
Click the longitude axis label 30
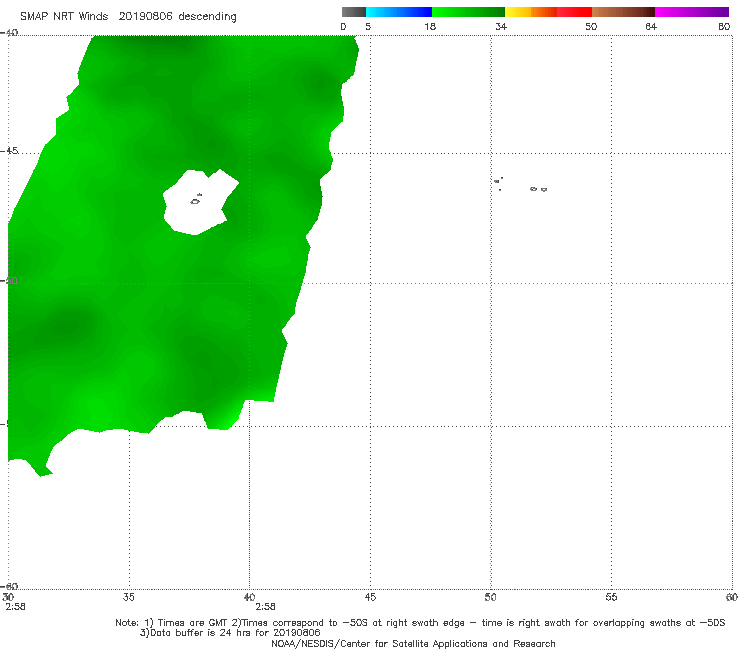pos(8,597)
